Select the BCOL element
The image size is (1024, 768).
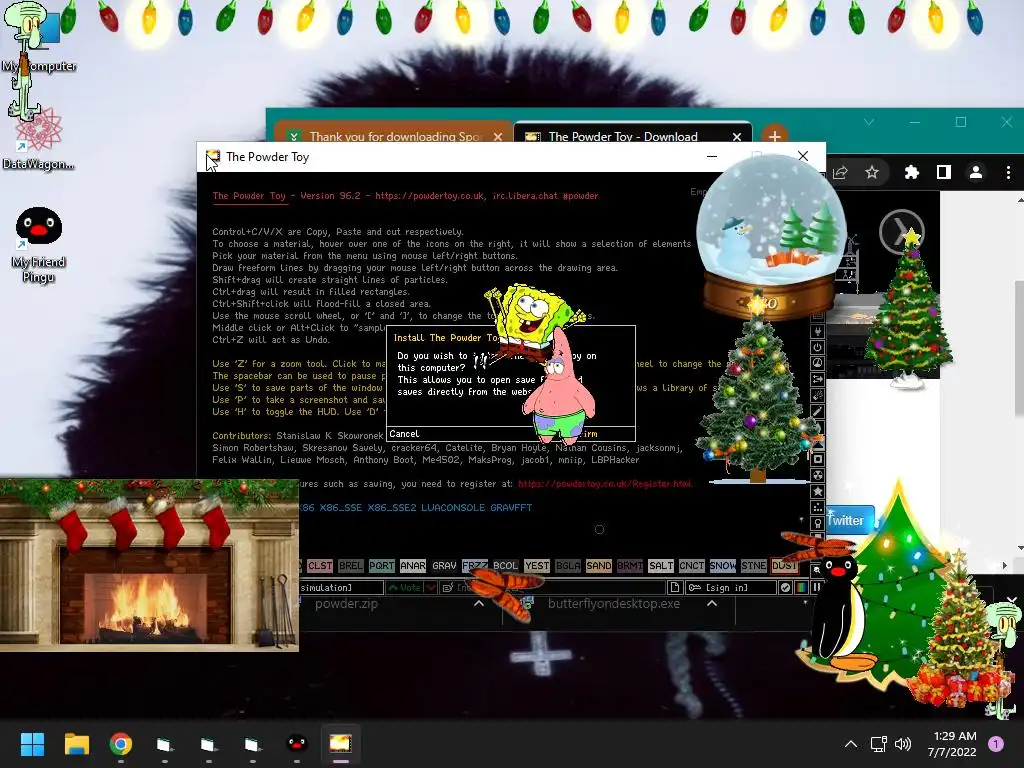pos(505,566)
